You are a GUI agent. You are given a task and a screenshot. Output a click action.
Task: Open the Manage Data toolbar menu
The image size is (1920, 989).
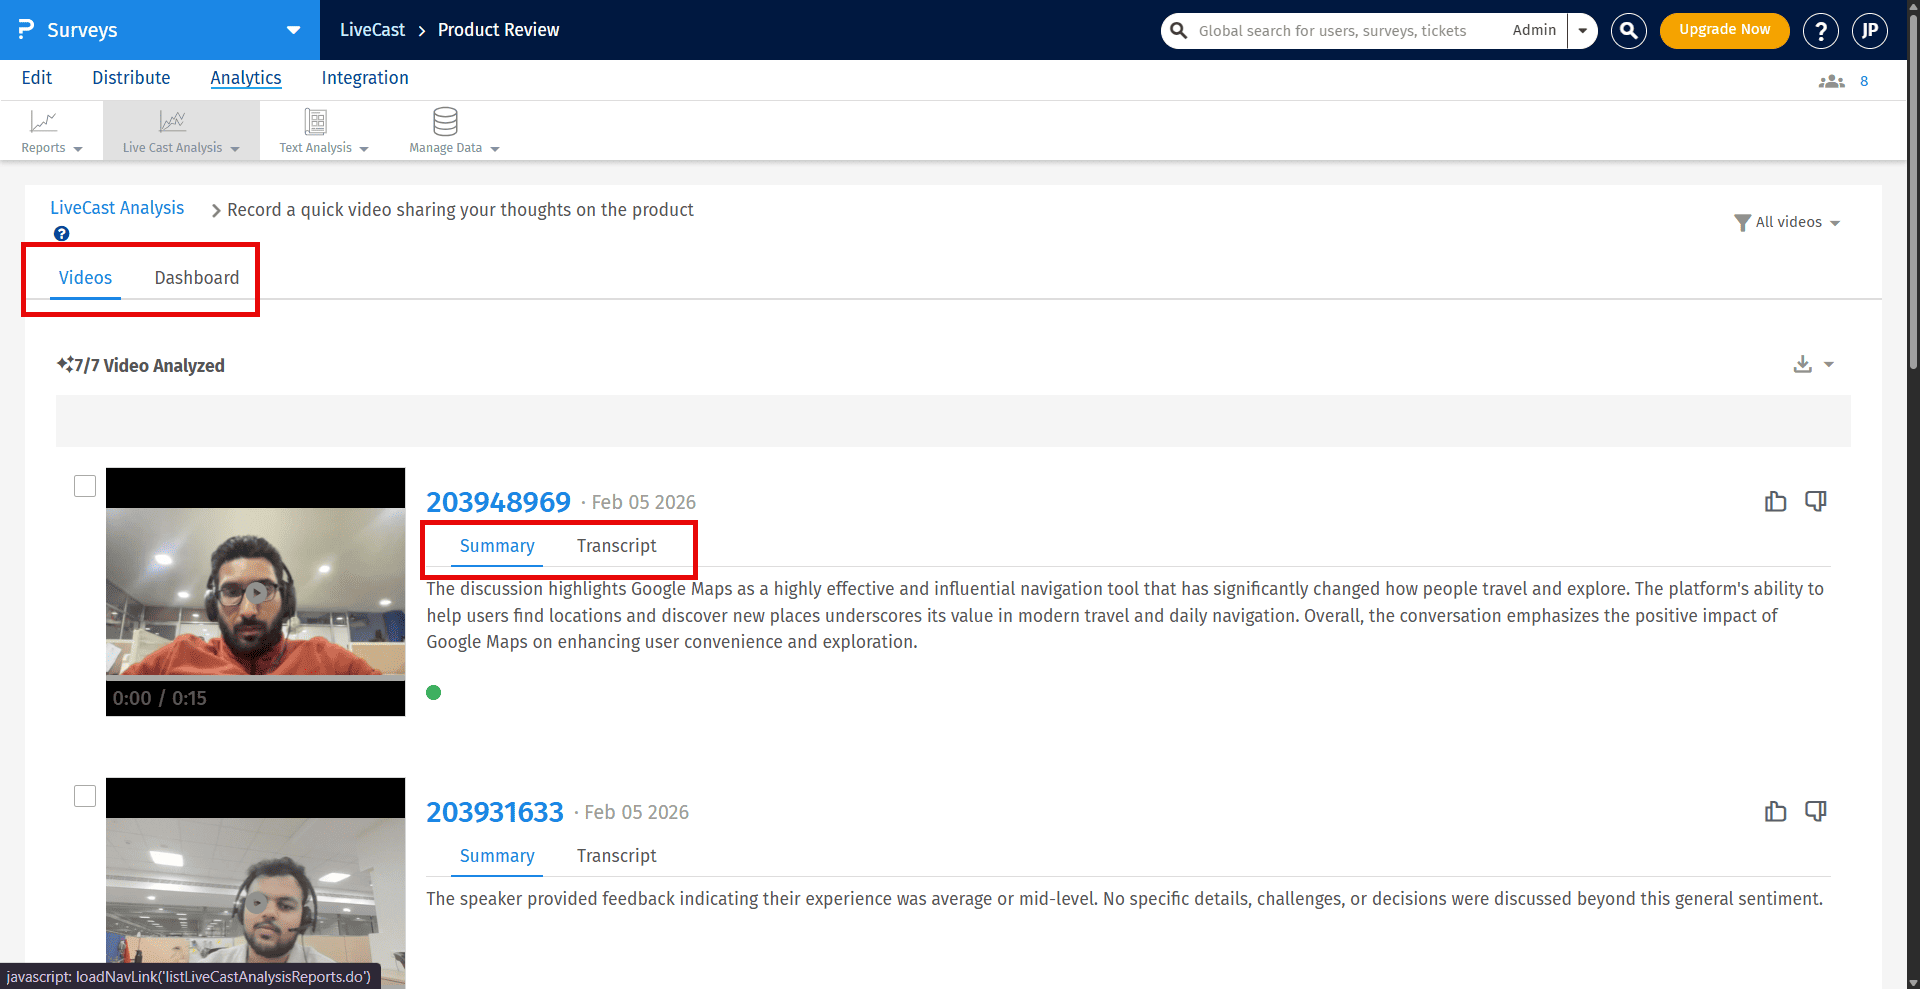click(x=454, y=131)
